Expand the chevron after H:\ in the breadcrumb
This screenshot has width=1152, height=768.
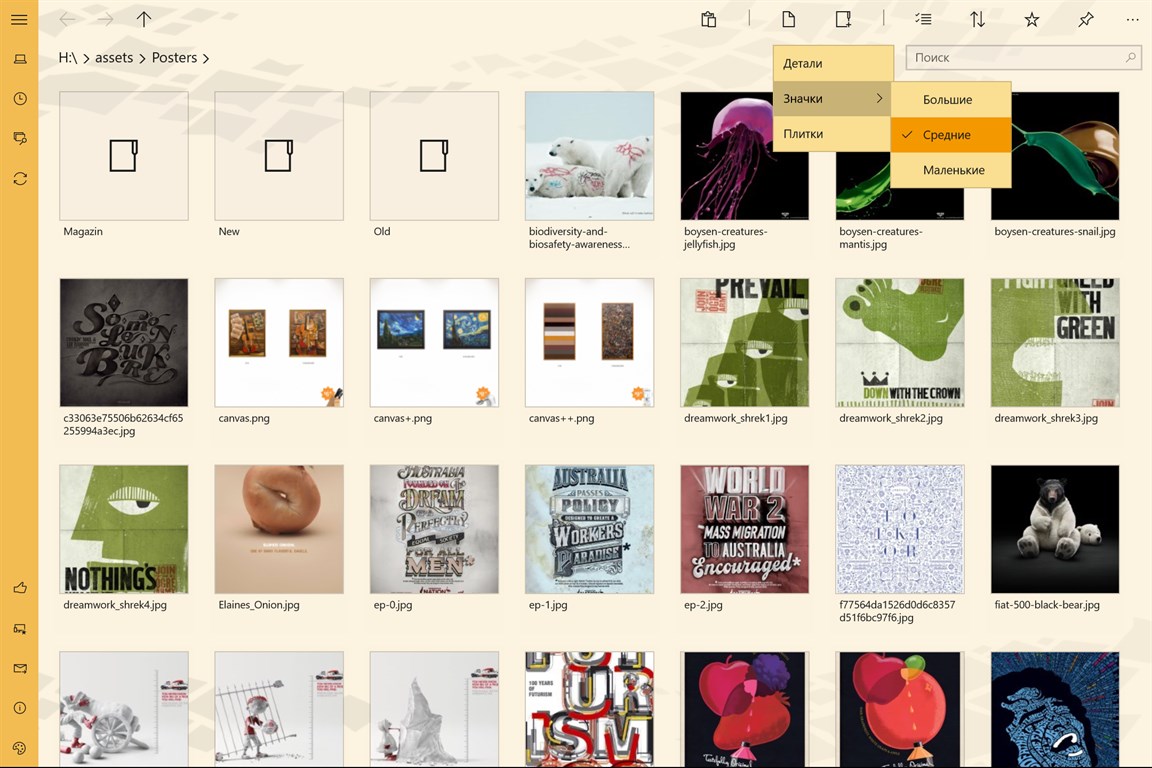point(86,58)
